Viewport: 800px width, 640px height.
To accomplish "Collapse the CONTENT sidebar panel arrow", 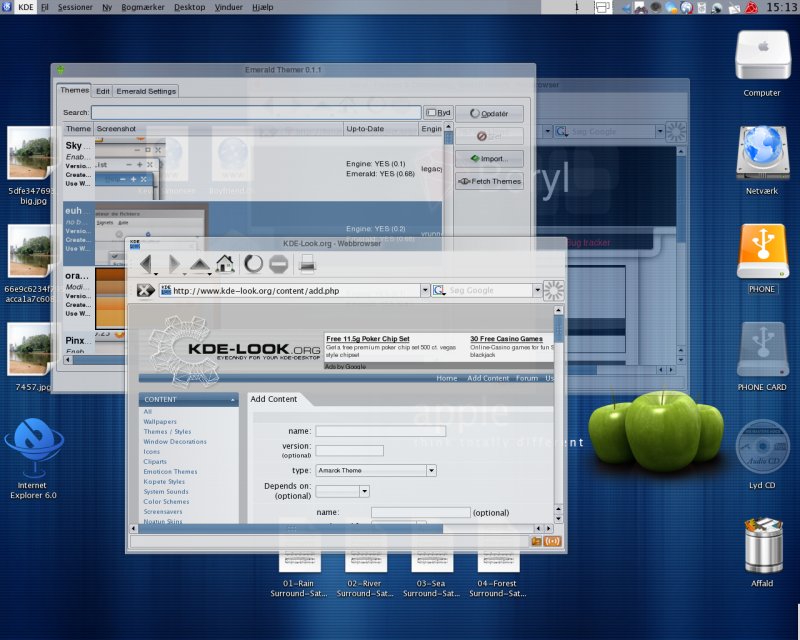I will pyautogui.click(x=233, y=400).
